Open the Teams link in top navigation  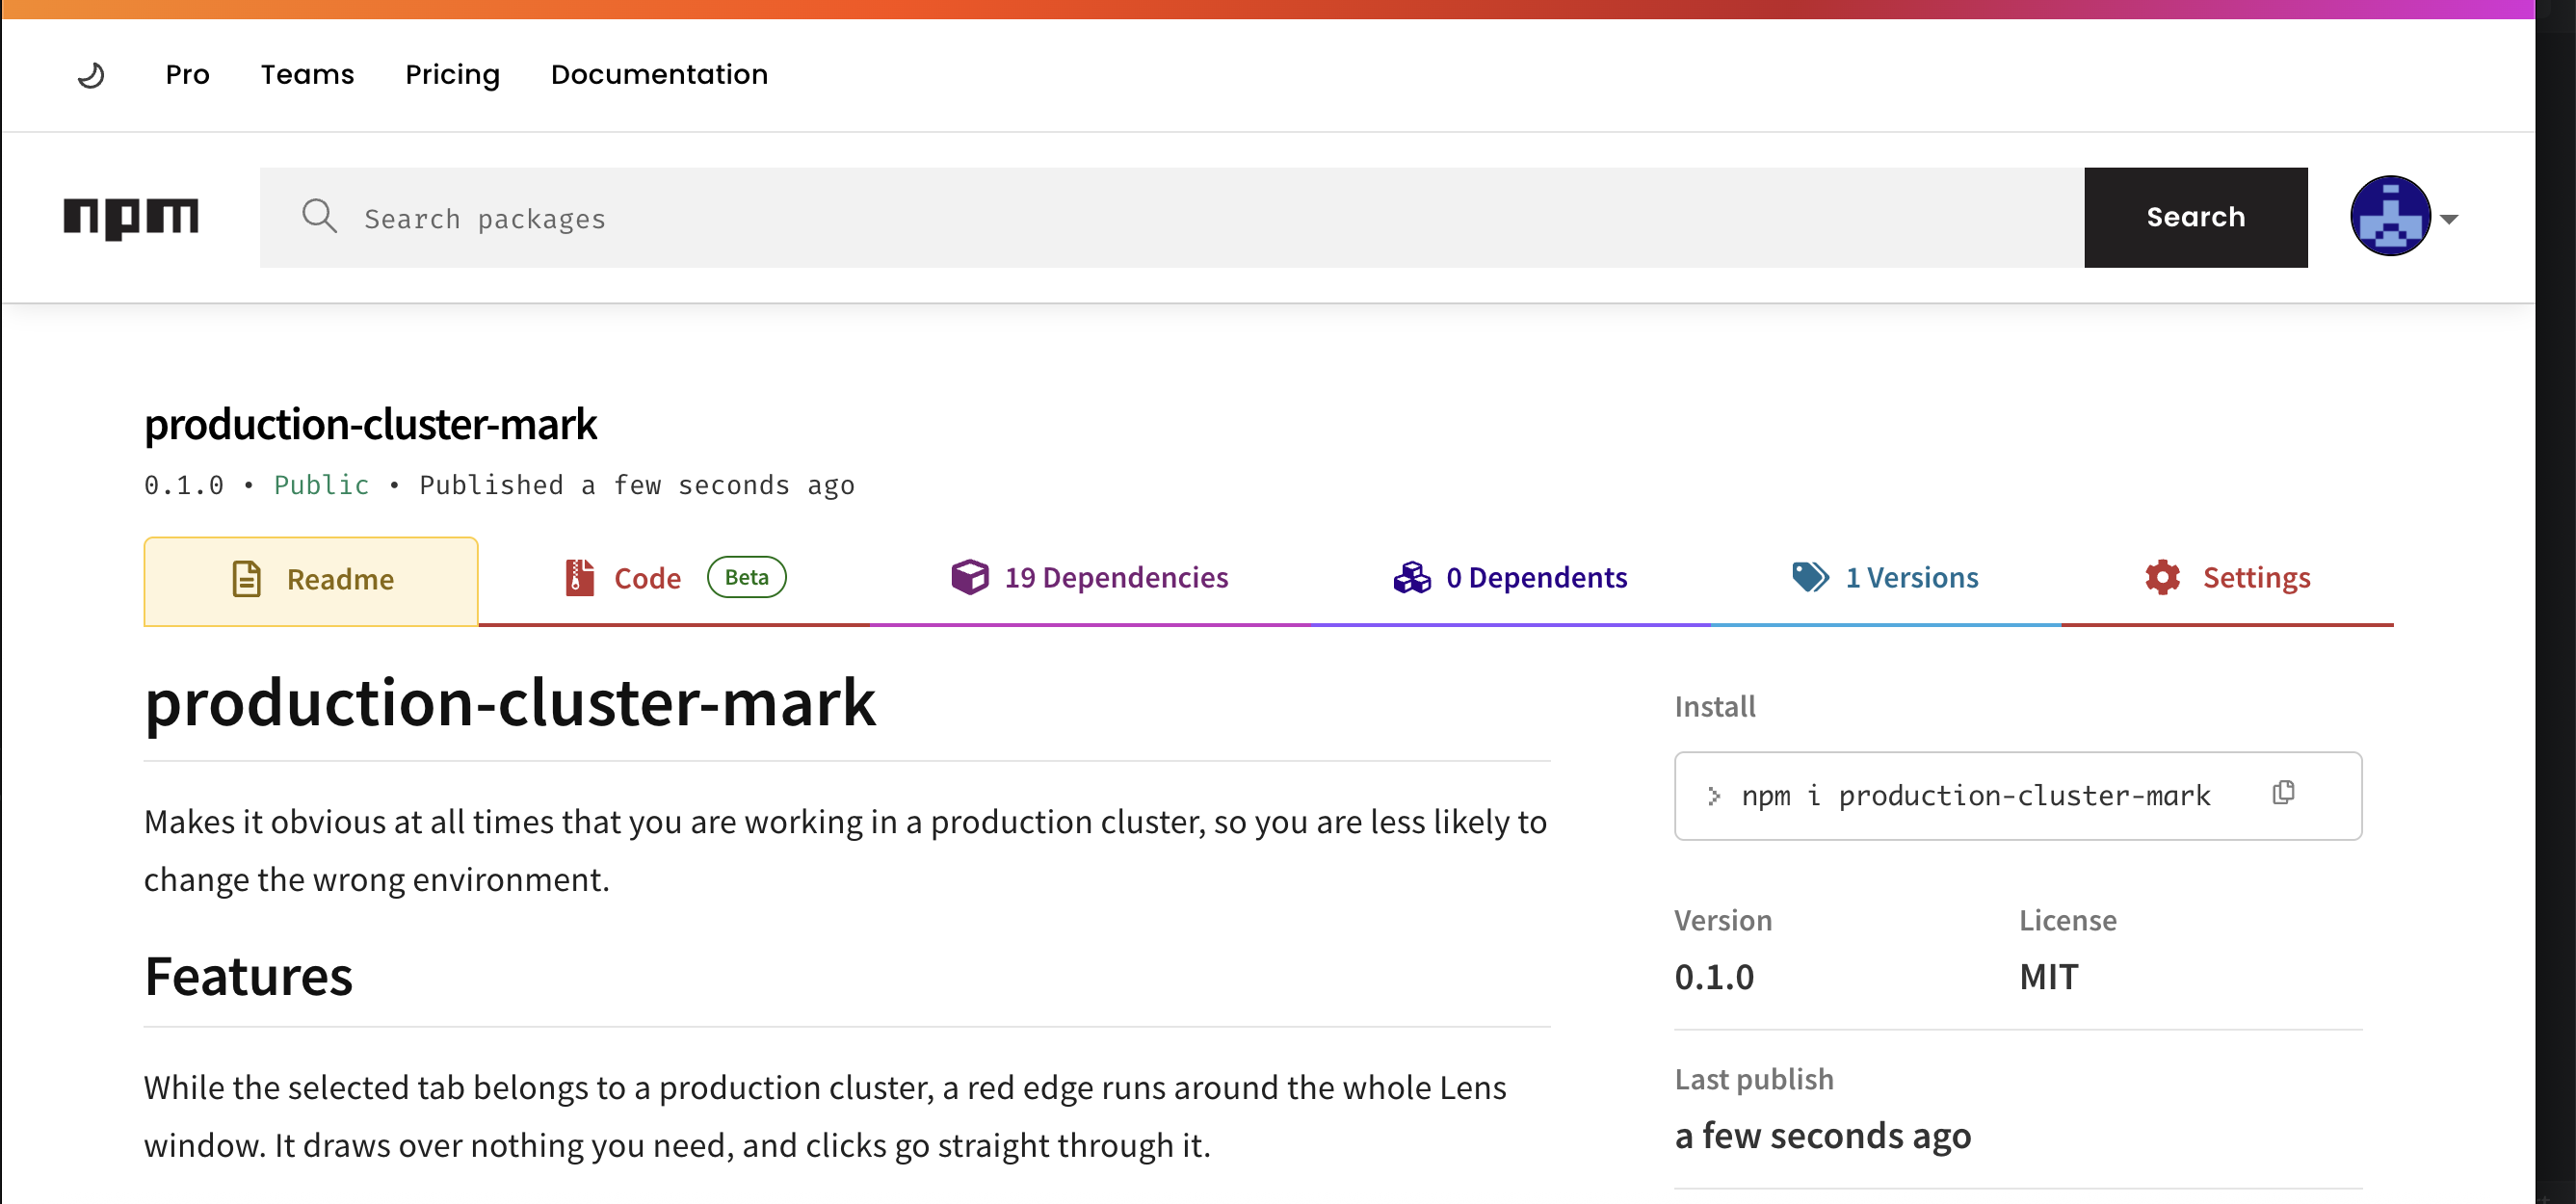pos(307,75)
